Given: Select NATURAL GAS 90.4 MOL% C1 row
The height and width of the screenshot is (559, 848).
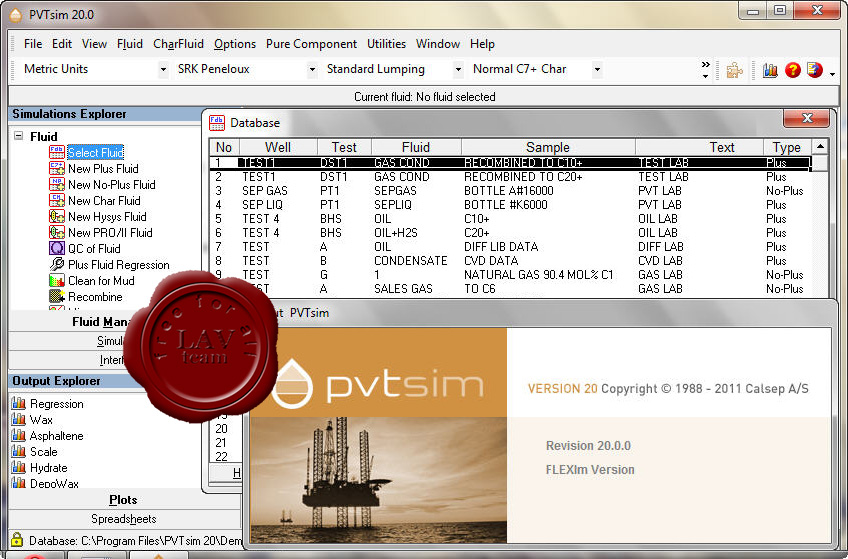Looking at the screenshot, I should 510,275.
